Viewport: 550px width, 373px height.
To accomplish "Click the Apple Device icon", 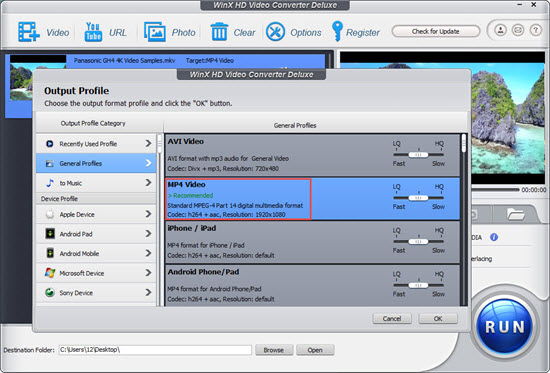I will coord(50,214).
